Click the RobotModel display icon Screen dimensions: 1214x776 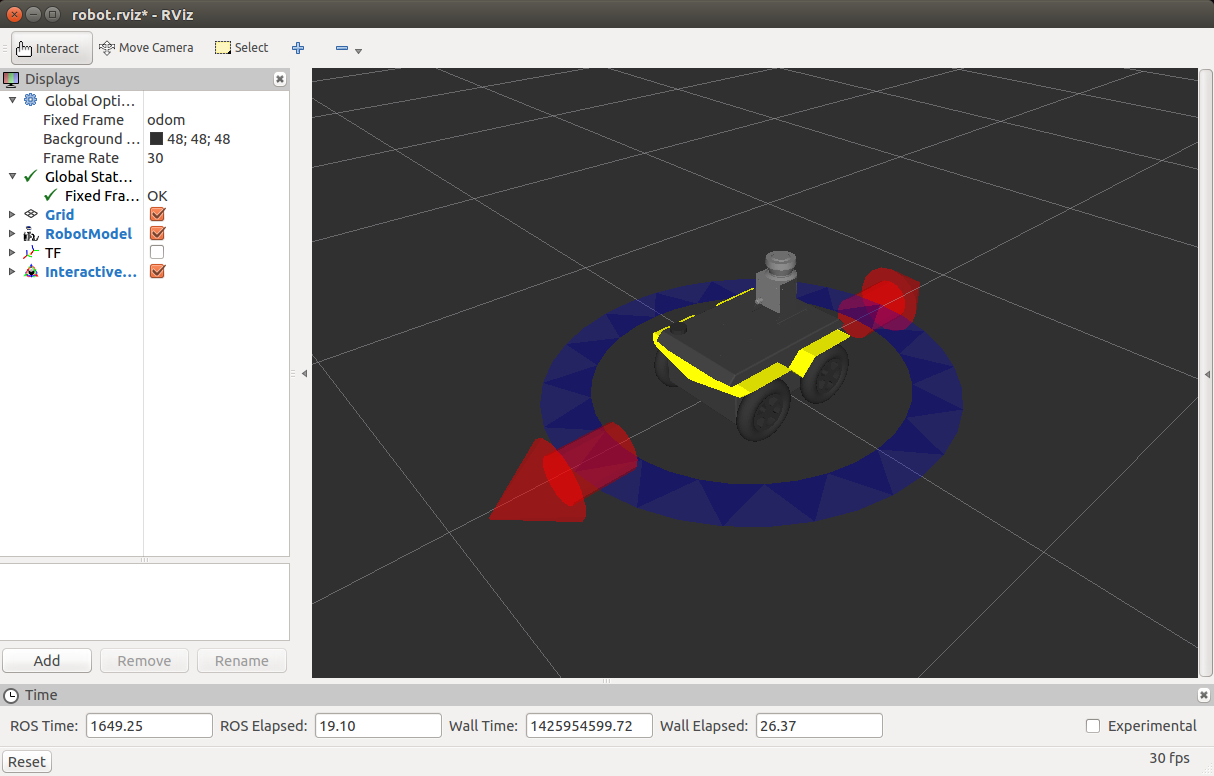[x=31, y=234]
